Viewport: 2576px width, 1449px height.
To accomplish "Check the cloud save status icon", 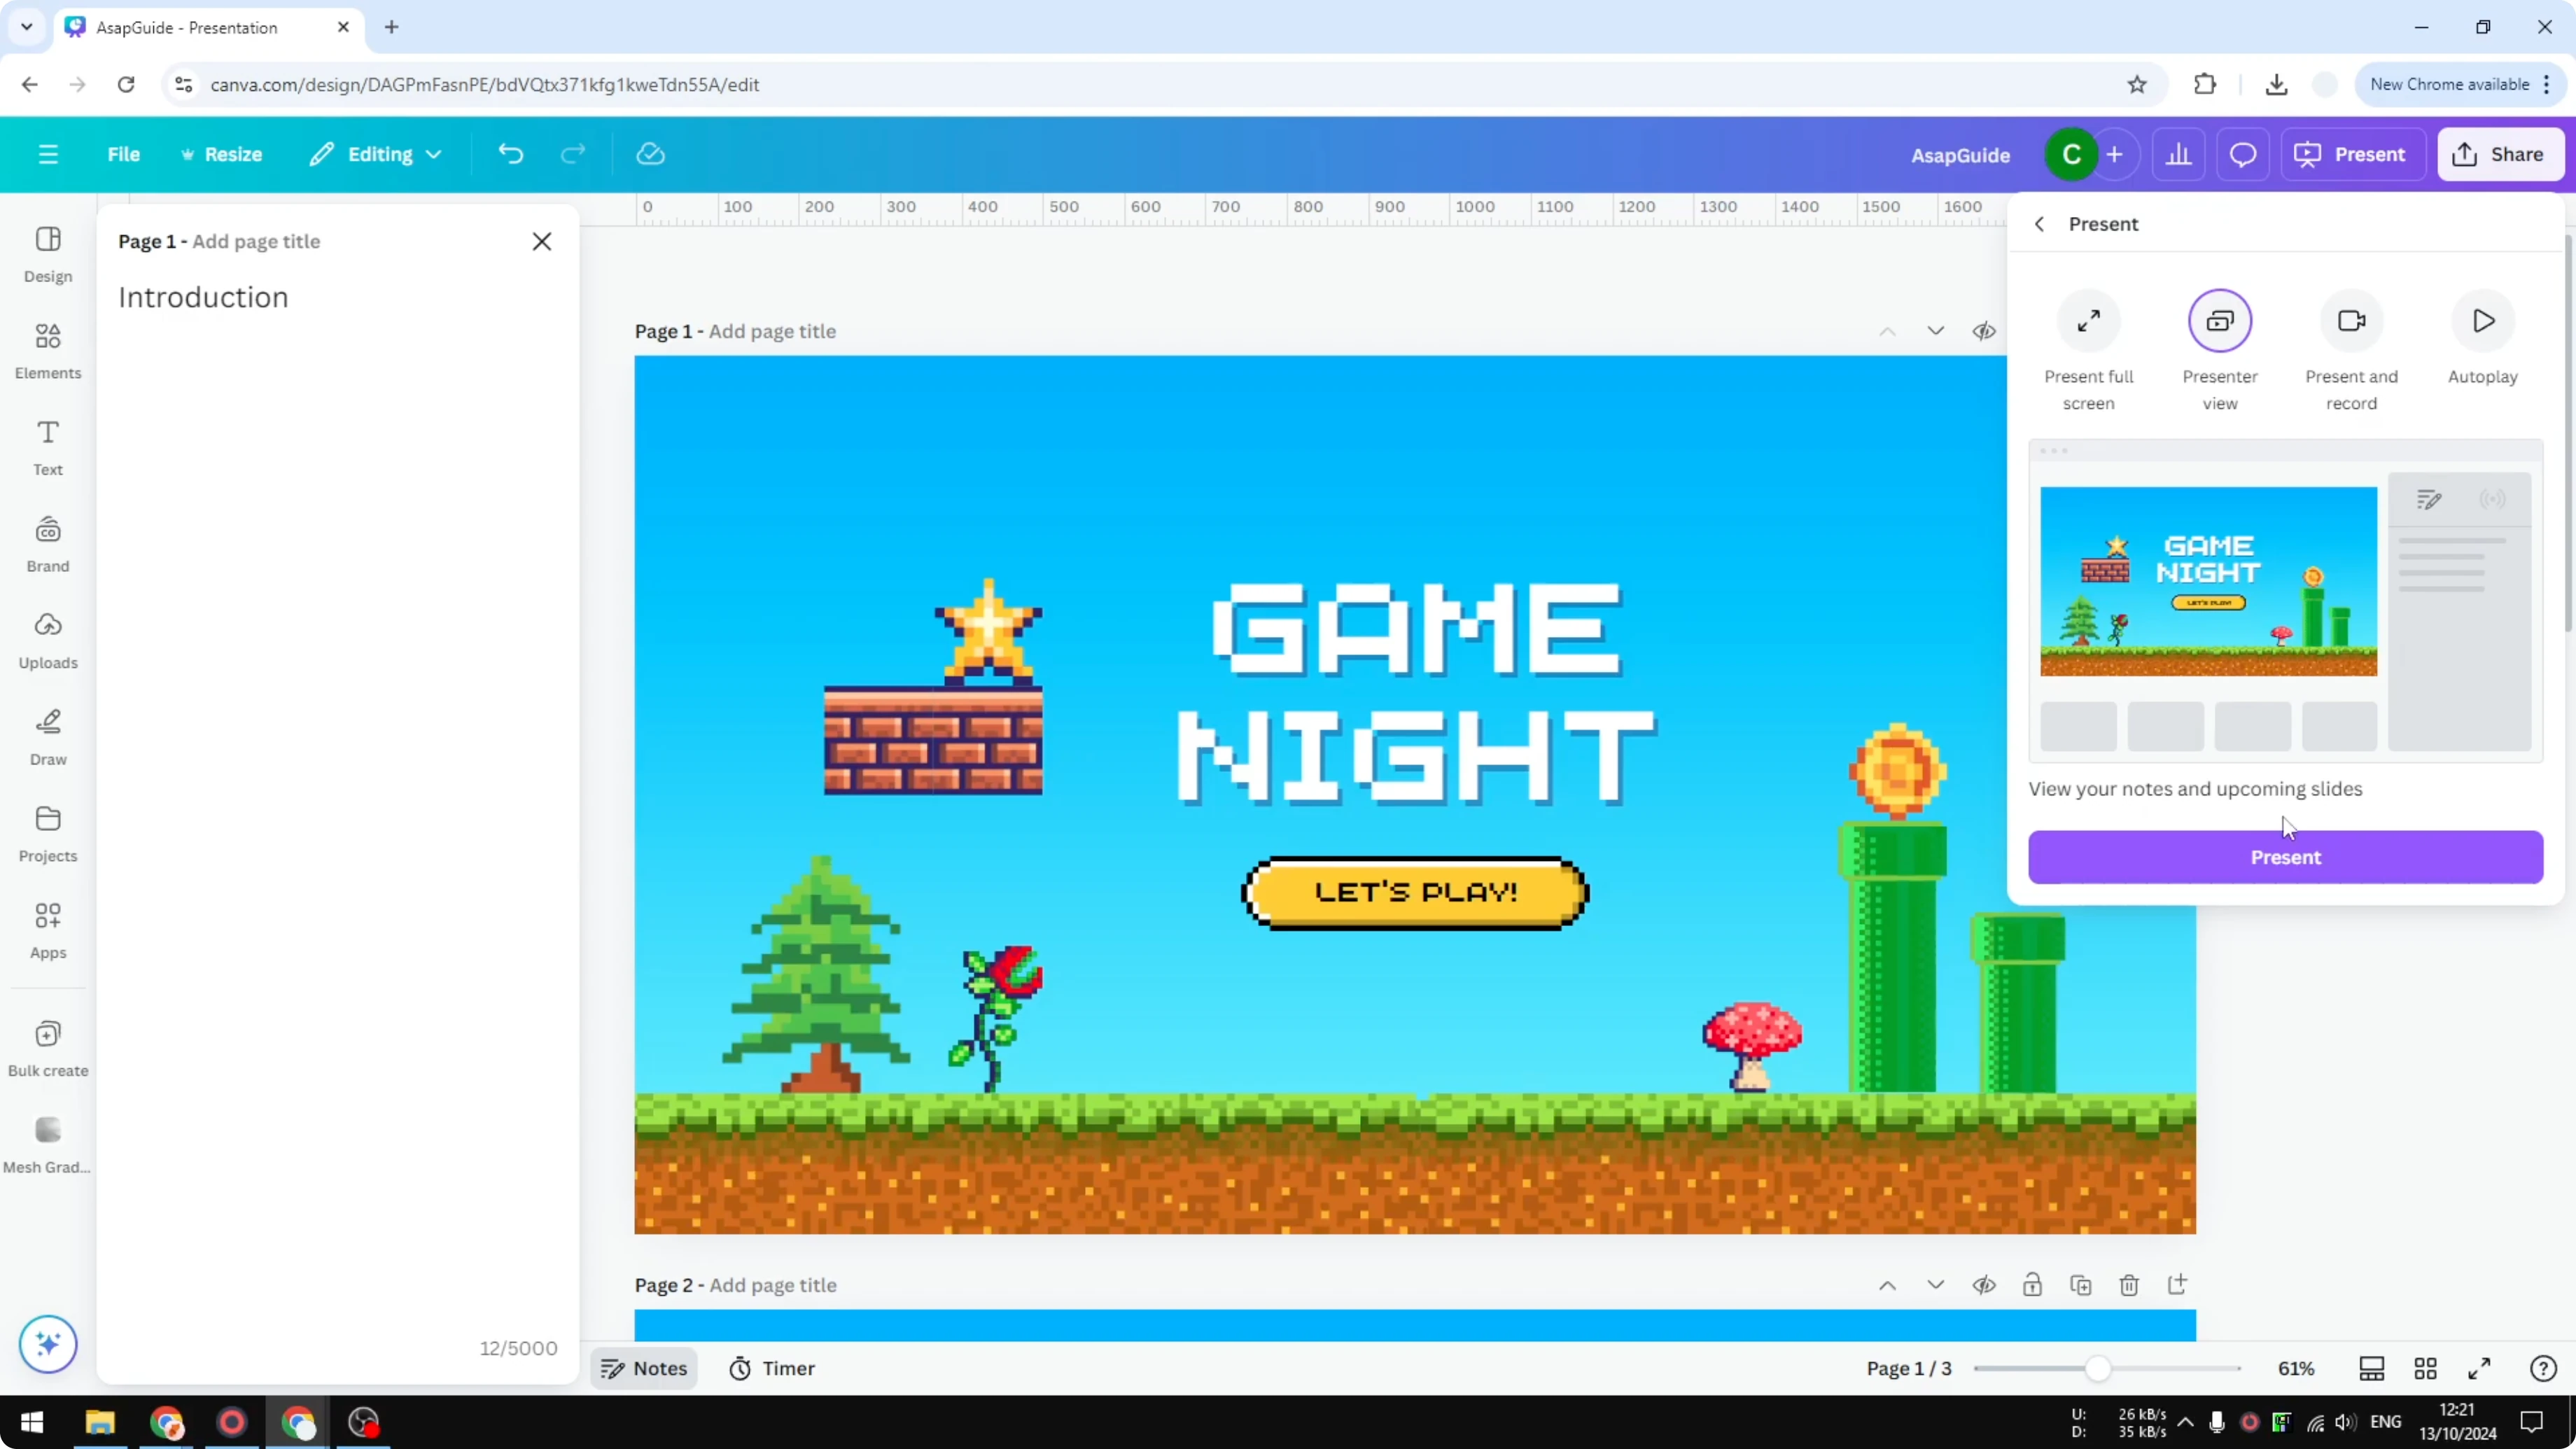I will (651, 154).
